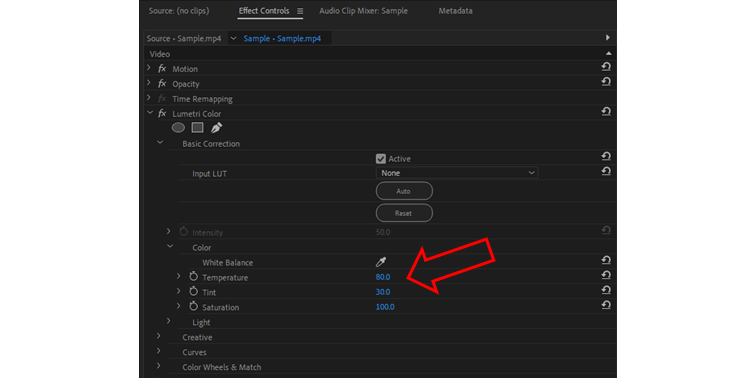Expand the Light section
This screenshot has width=756, height=378.
pos(169,321)
